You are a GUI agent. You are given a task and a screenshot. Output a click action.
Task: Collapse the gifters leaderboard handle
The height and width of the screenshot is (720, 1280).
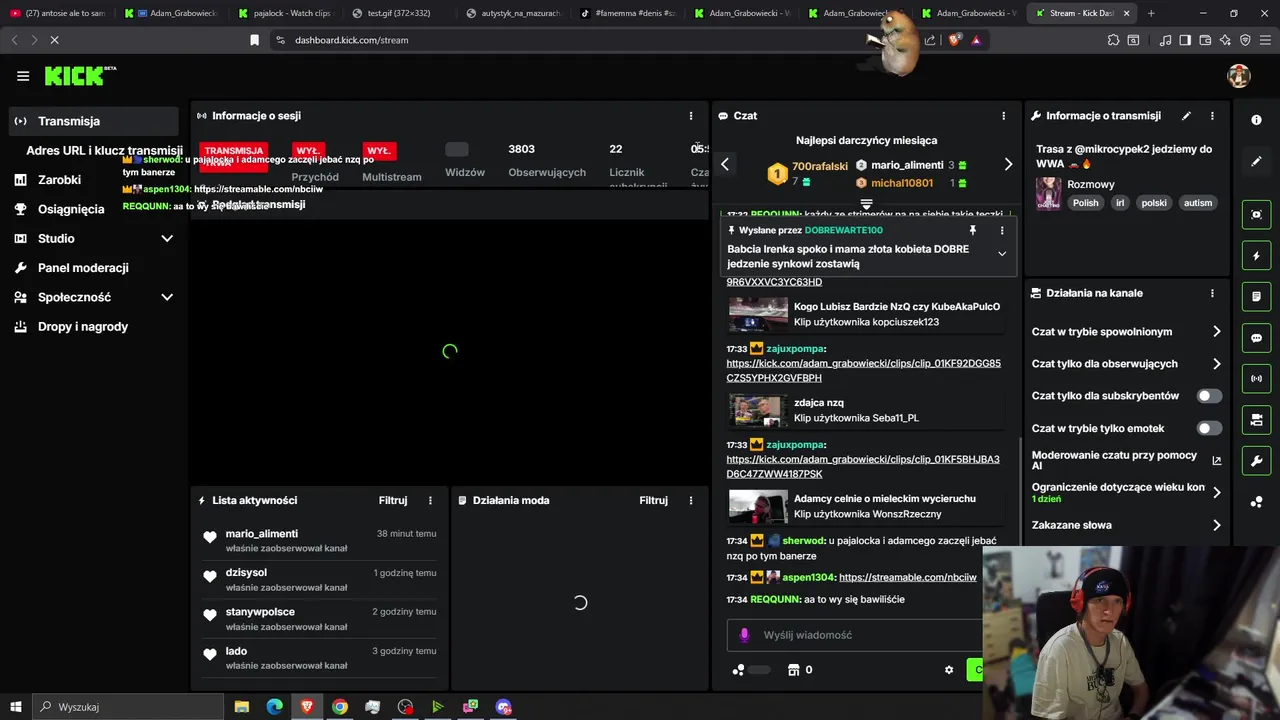pos(866,204)
